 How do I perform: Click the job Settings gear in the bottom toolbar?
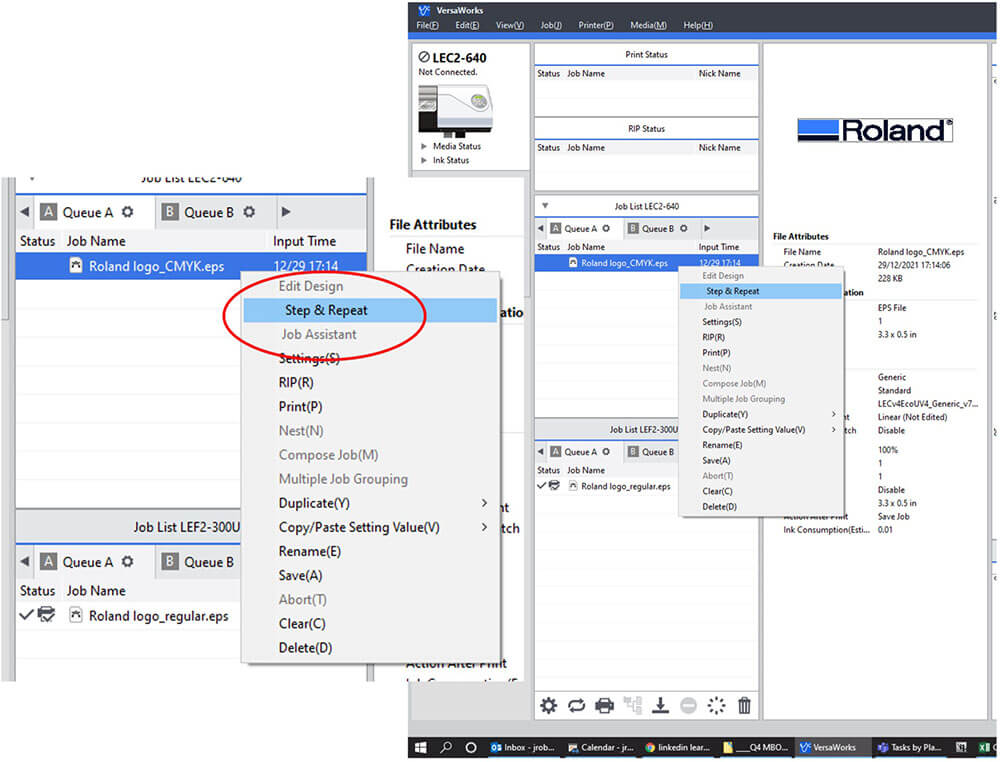click(x=548, y=705)
